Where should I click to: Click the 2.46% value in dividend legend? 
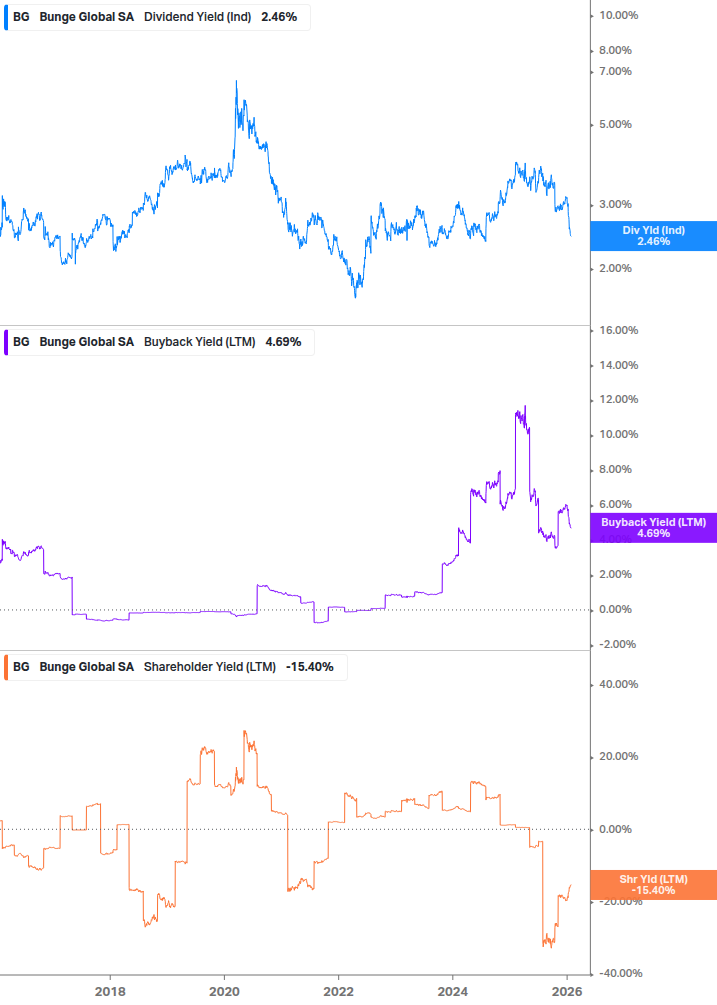click(x=279, y=17)
